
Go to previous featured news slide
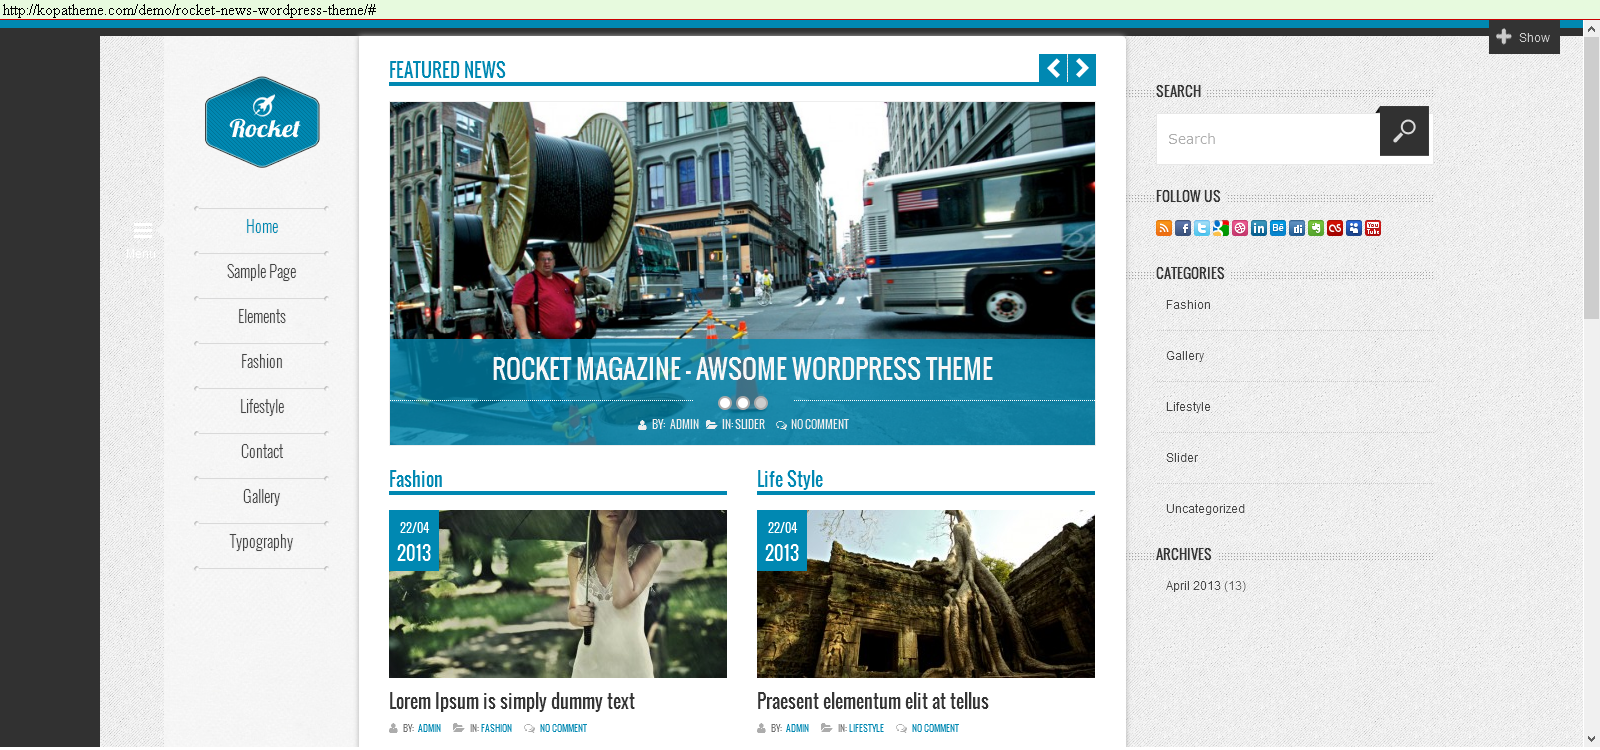coord(1053,69)
